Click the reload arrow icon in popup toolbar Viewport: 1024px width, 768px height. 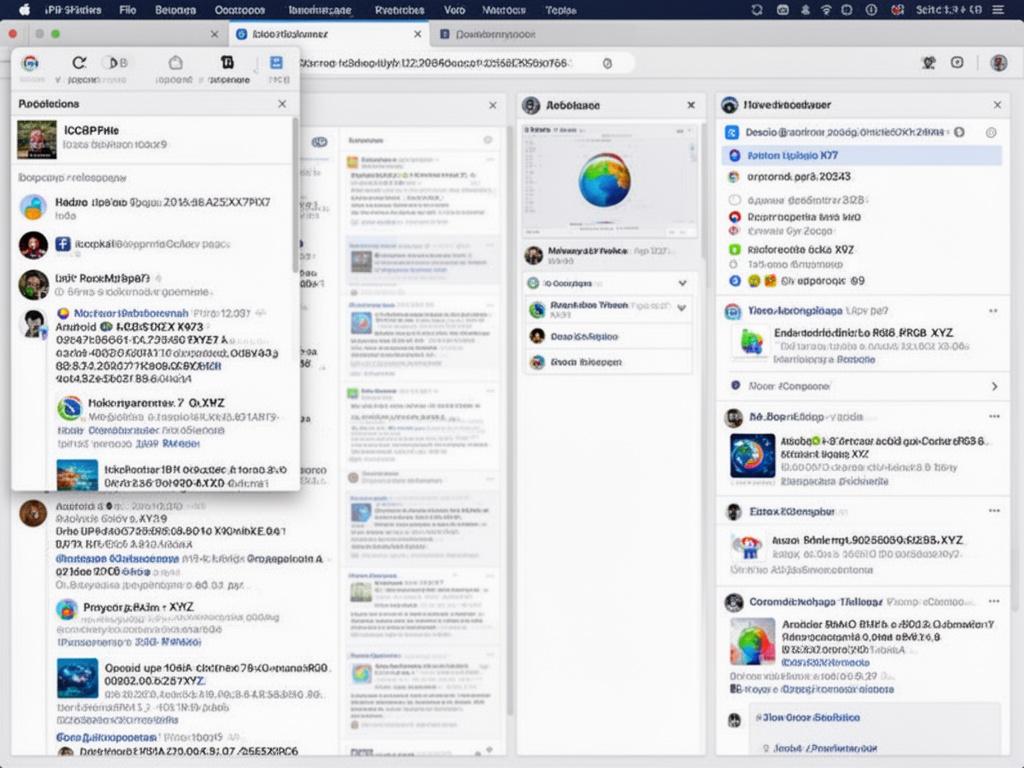79,63
